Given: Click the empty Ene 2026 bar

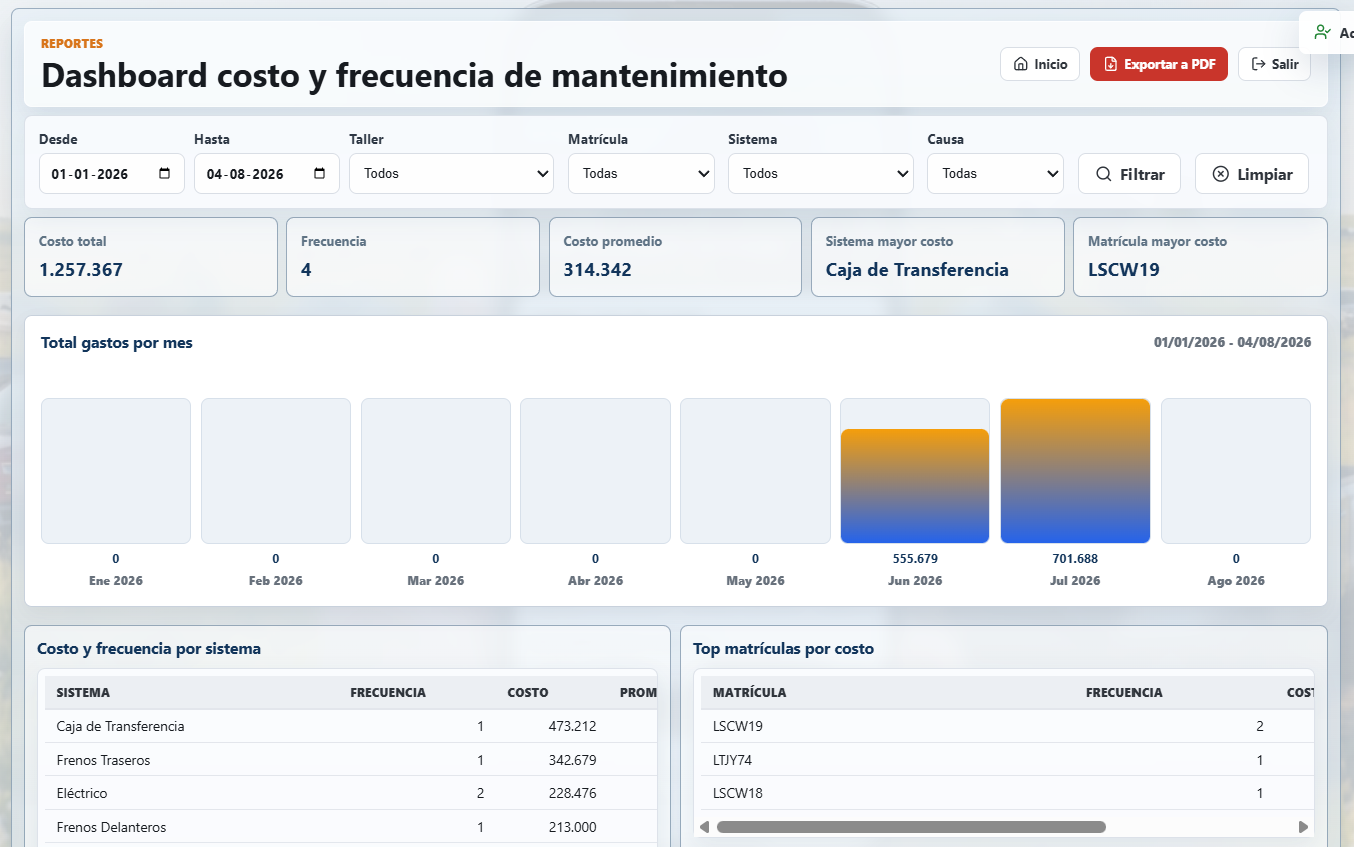Looking at the screenshot, I should [116, 471].
